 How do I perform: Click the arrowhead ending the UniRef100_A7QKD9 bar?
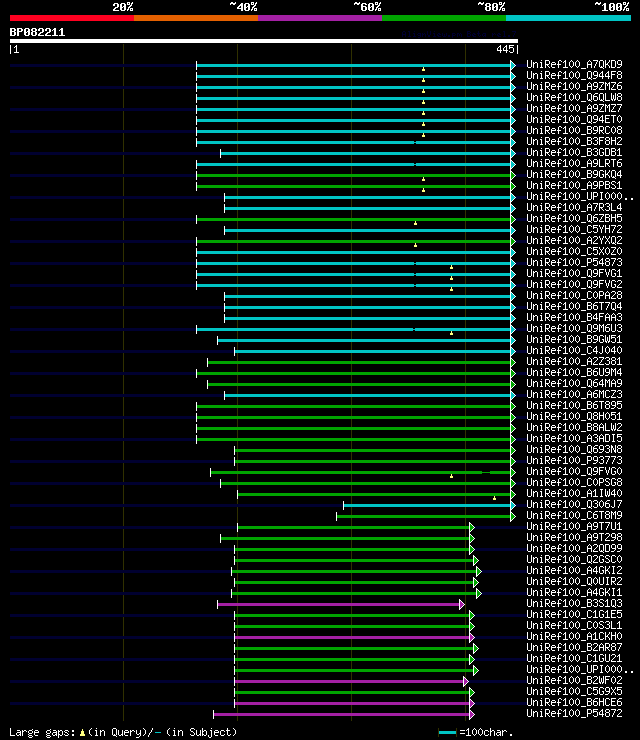513,65
